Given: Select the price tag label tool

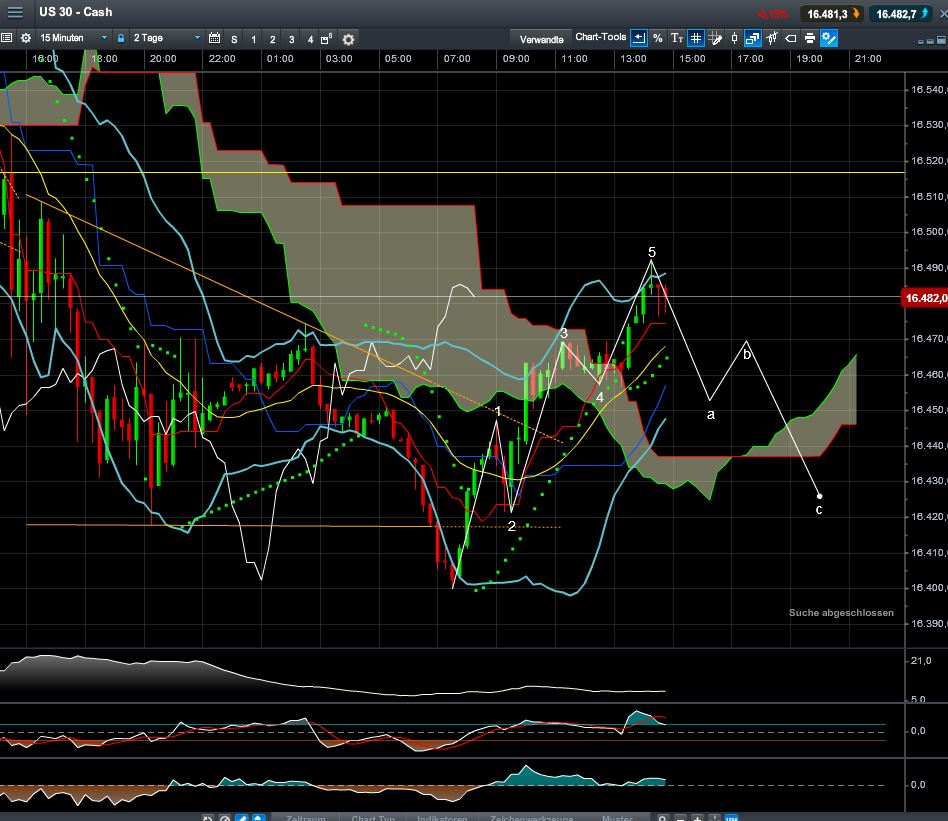Looking at the screenshot, I should click(x=791, y=39).
